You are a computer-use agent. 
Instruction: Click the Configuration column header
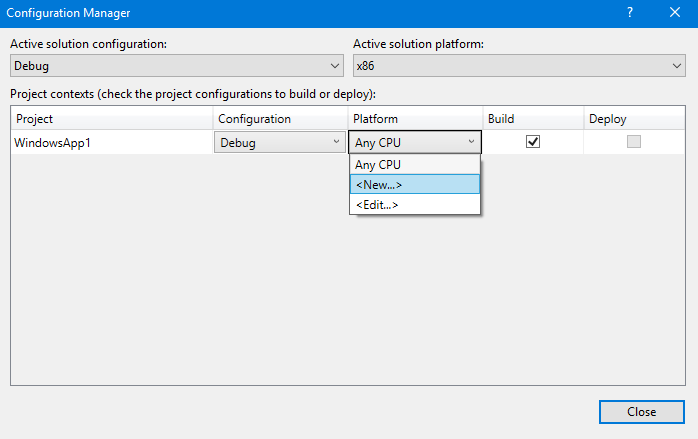click(x=279, y=119)
